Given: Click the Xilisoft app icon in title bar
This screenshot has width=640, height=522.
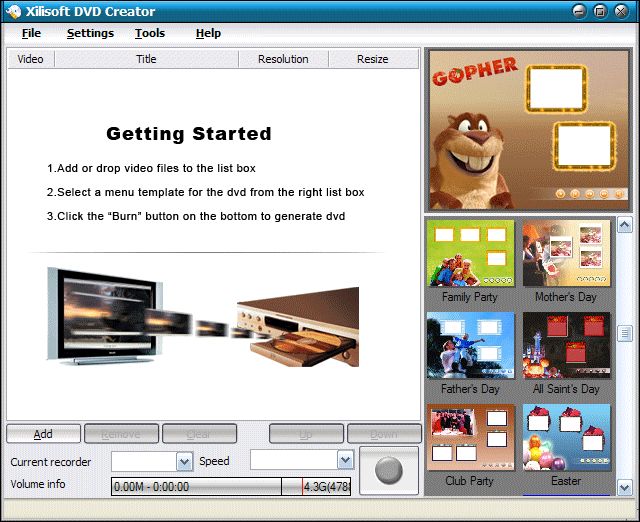Looking at the screenshot, I should click(x=14, y=11).
